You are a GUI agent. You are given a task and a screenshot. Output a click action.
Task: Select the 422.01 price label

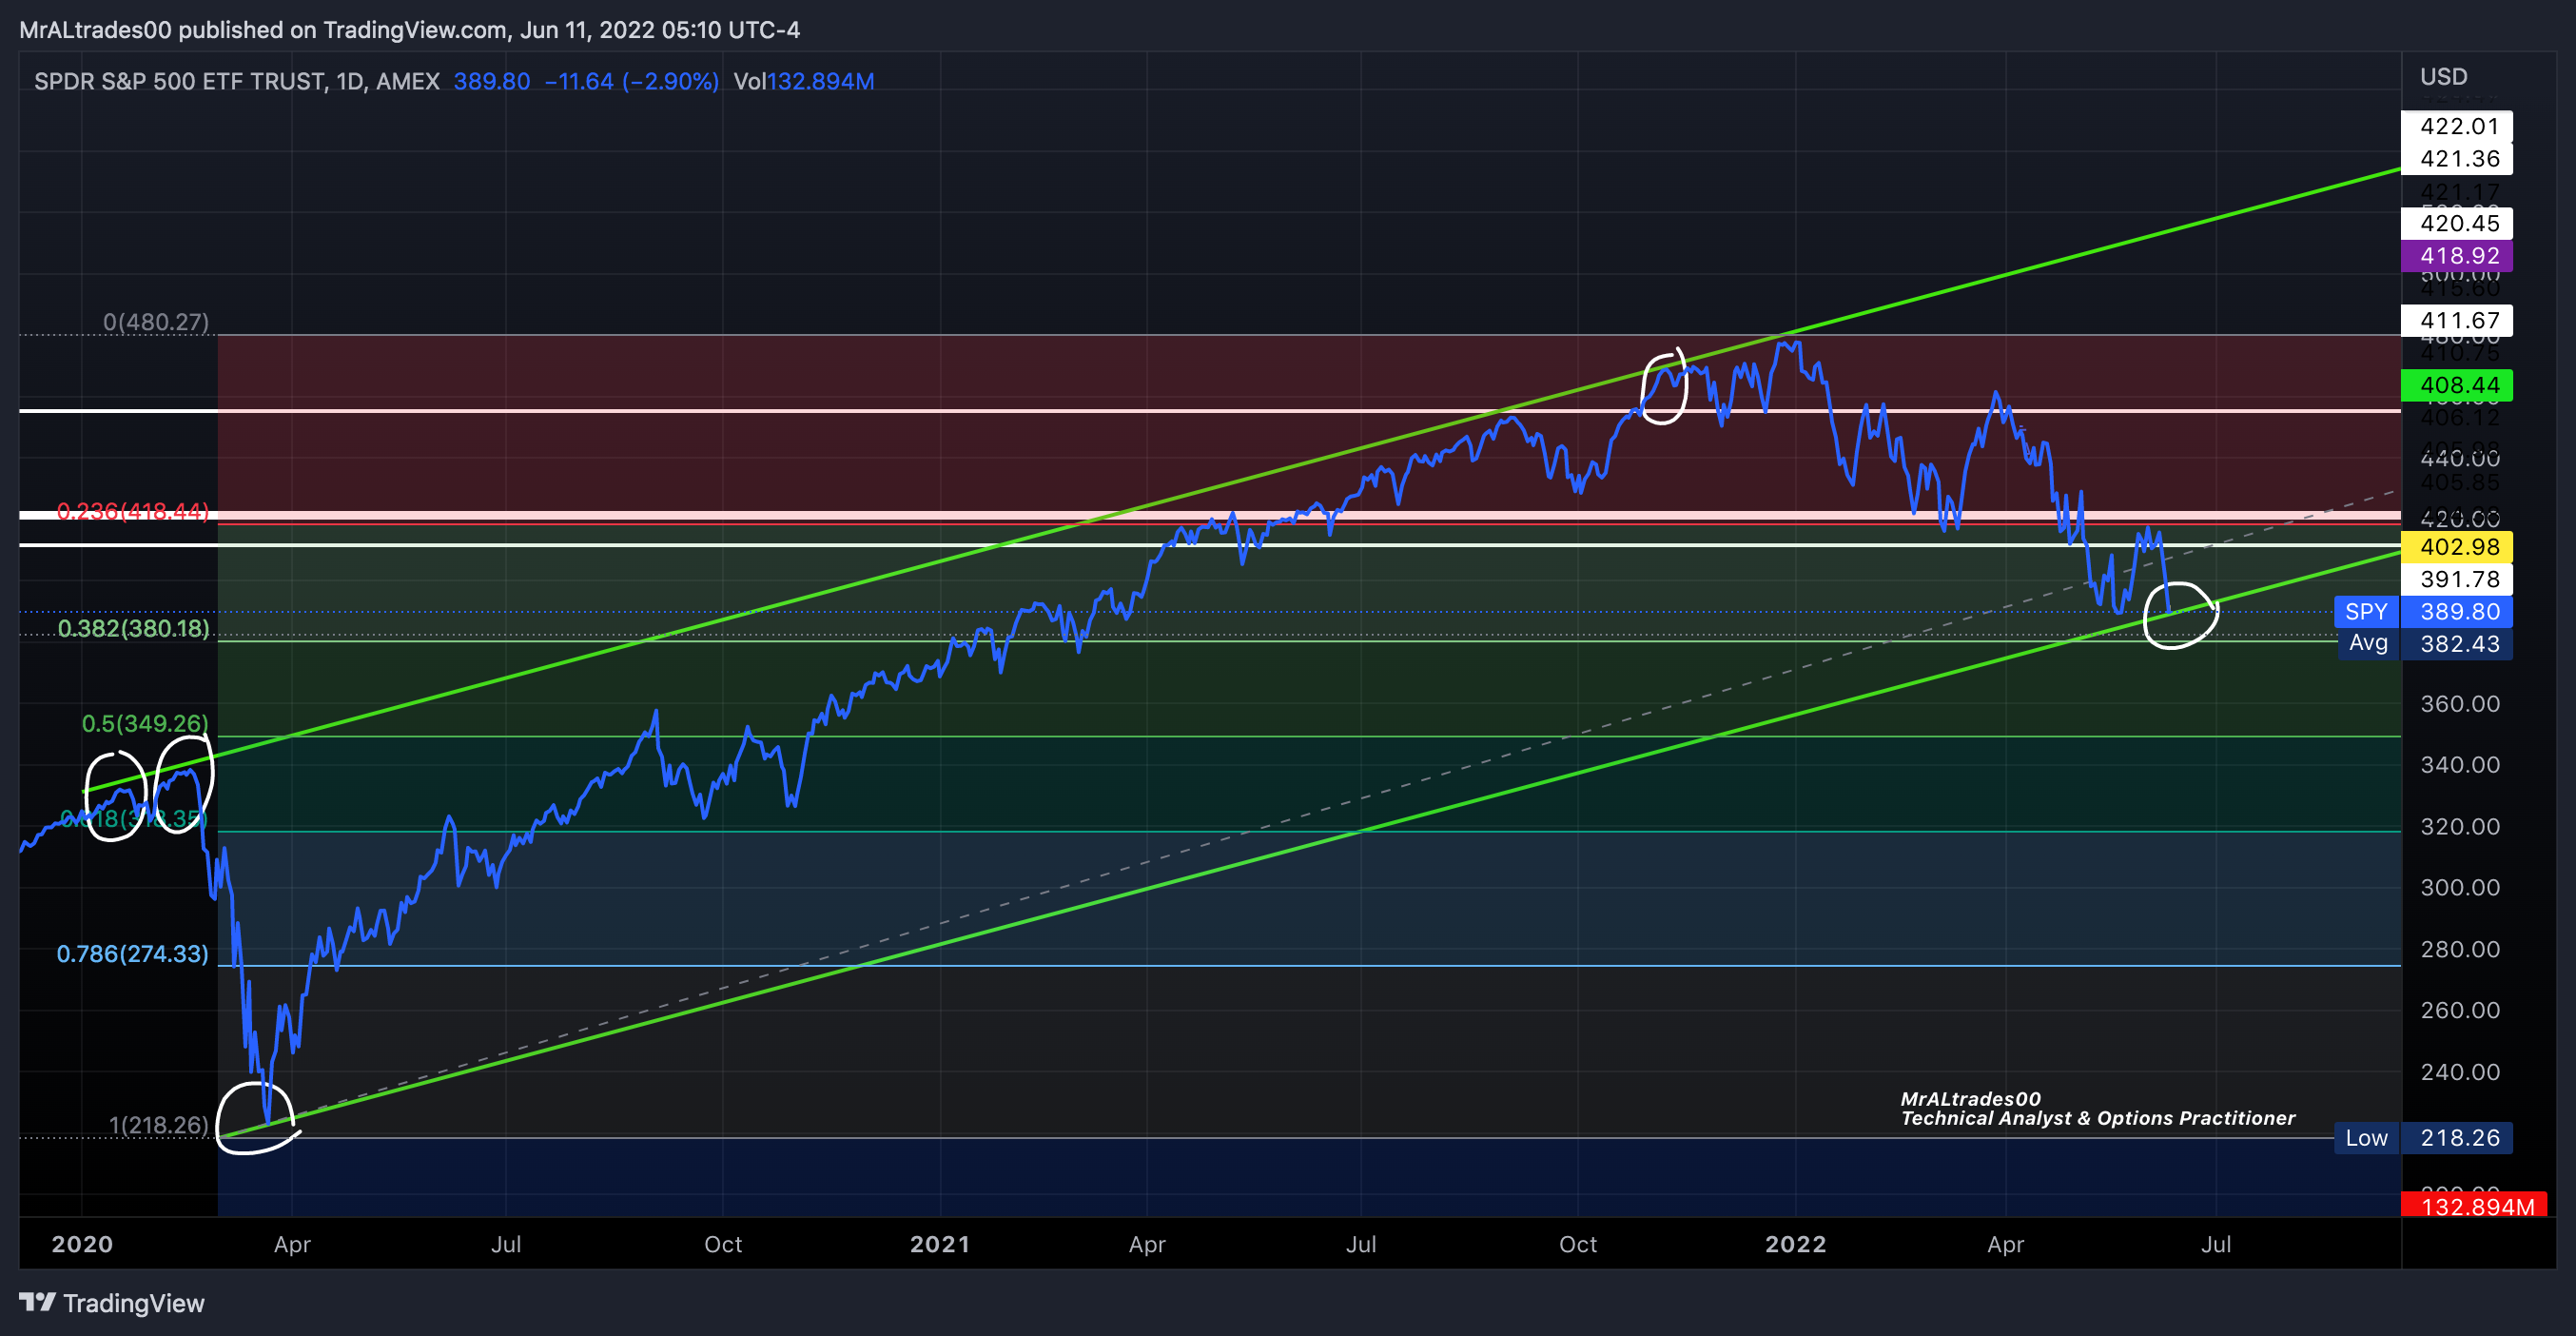pyautogui.click(x=2456, y=126)
